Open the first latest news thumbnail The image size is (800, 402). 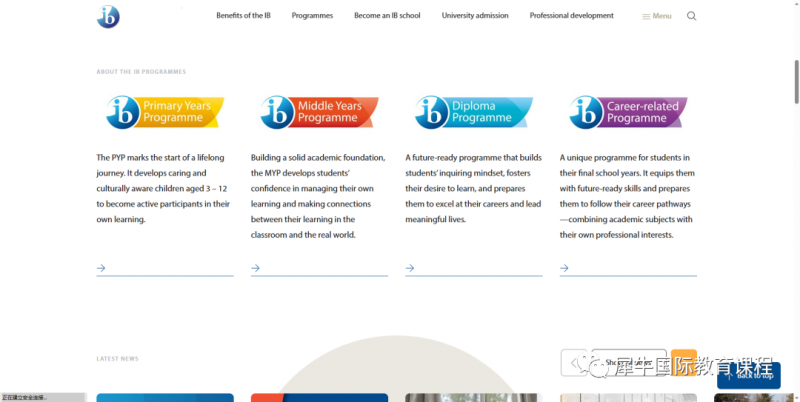(165, 397)
